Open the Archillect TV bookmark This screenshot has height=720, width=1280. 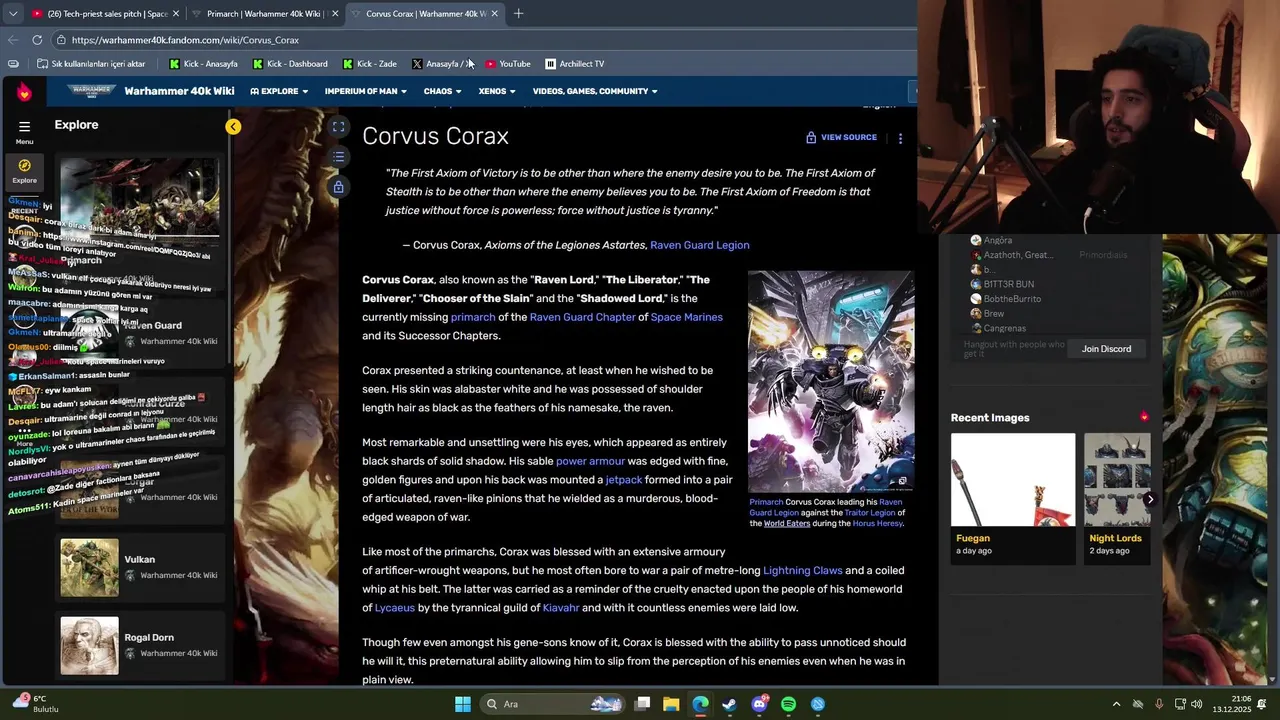574,64
